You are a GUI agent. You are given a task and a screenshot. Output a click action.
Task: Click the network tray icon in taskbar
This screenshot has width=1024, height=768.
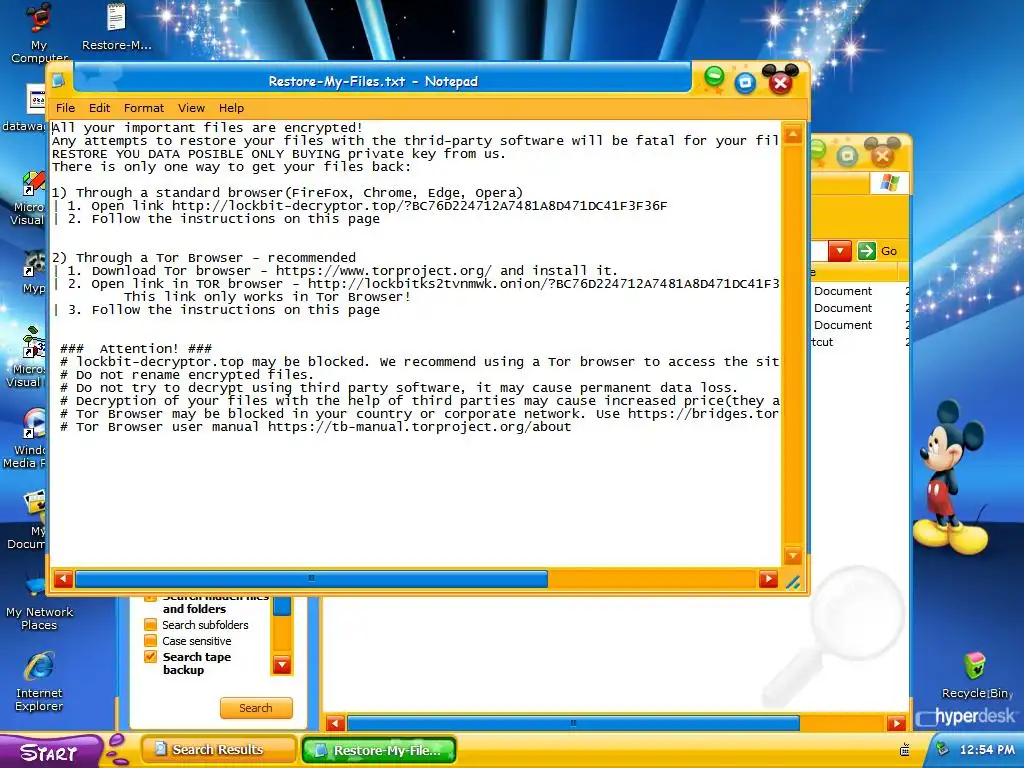click(904, 750)
